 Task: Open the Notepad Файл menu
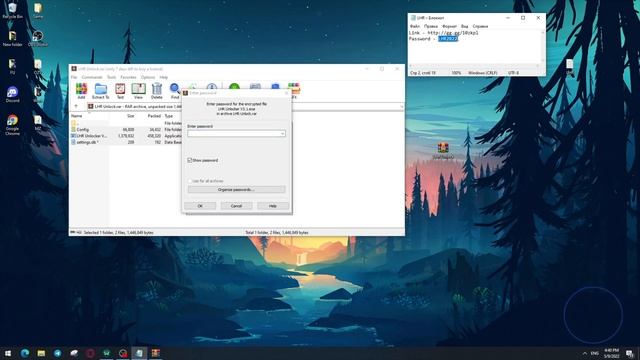pyautogui.click(x=415, y=26)
